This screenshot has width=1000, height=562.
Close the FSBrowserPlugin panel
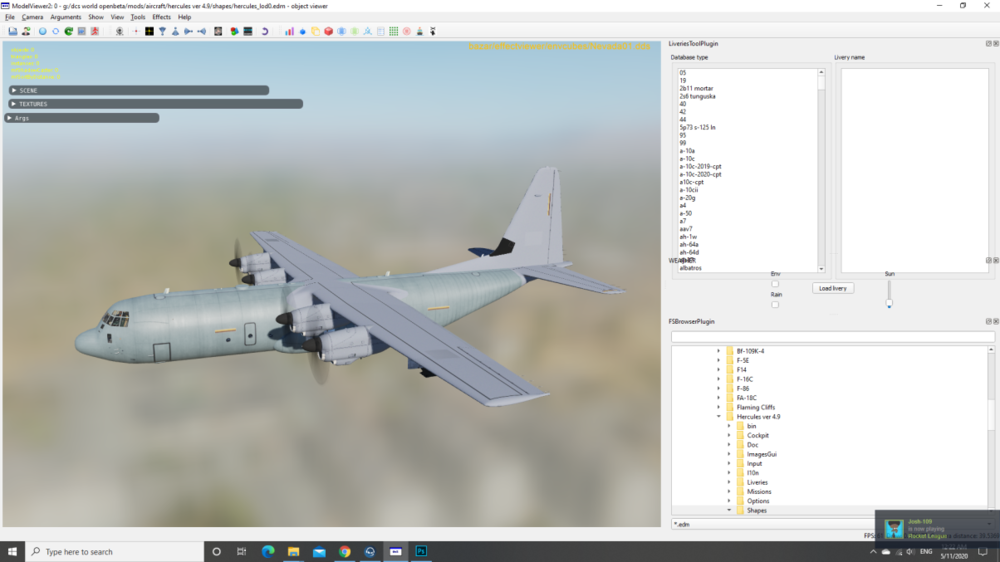(996, 322)
